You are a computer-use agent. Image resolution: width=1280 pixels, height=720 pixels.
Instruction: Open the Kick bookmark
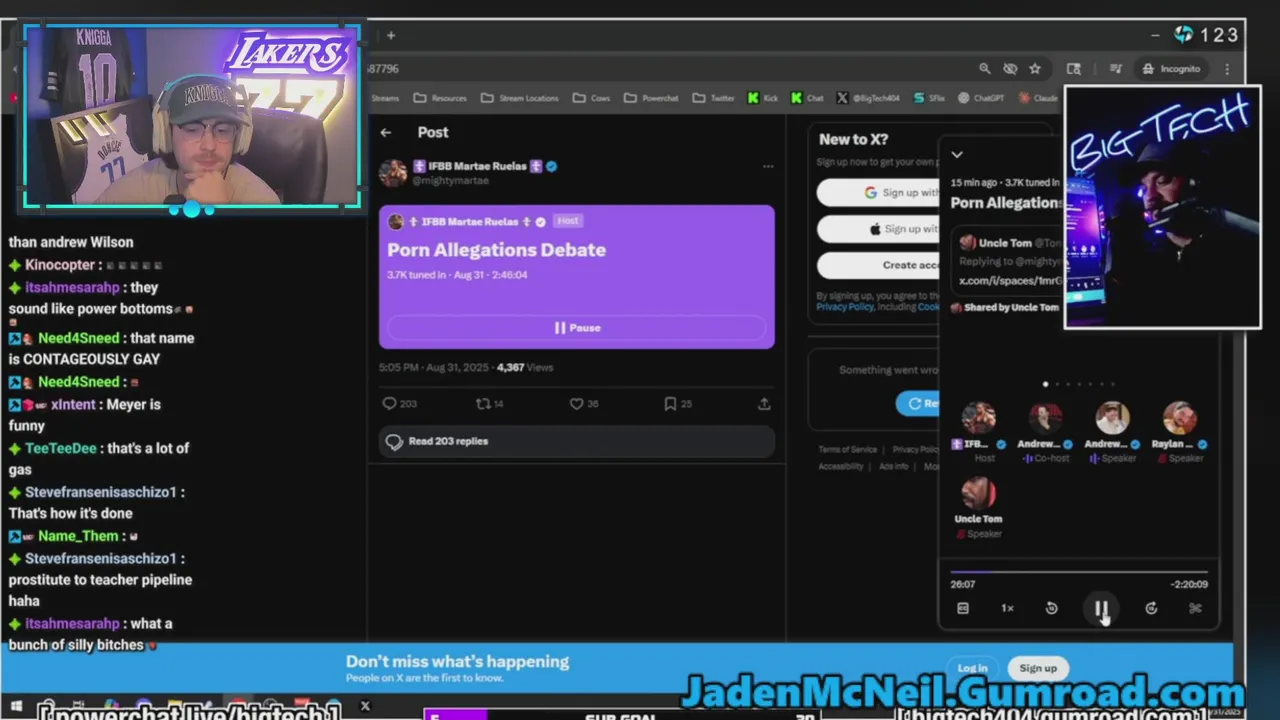pos(762,98)
